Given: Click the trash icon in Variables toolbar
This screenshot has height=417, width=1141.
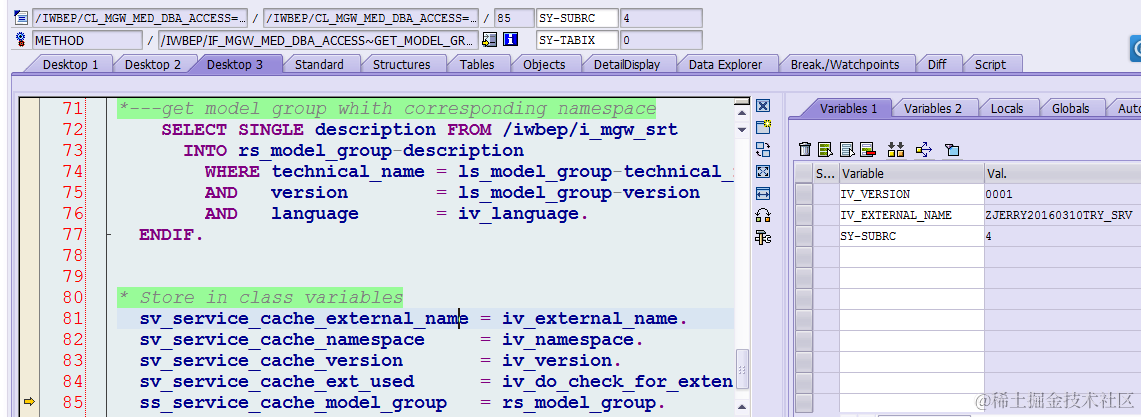Looking at the screenshot, I should [805, 150].
